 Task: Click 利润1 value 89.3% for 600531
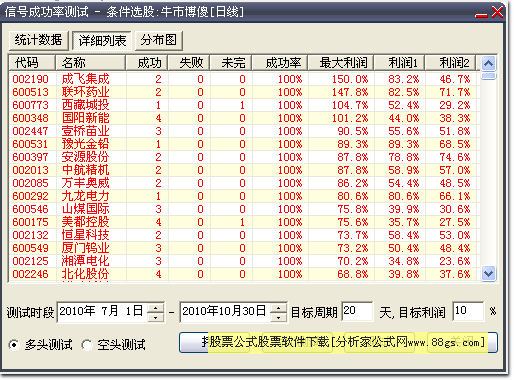pyautogui.click(x=404, y=144)
